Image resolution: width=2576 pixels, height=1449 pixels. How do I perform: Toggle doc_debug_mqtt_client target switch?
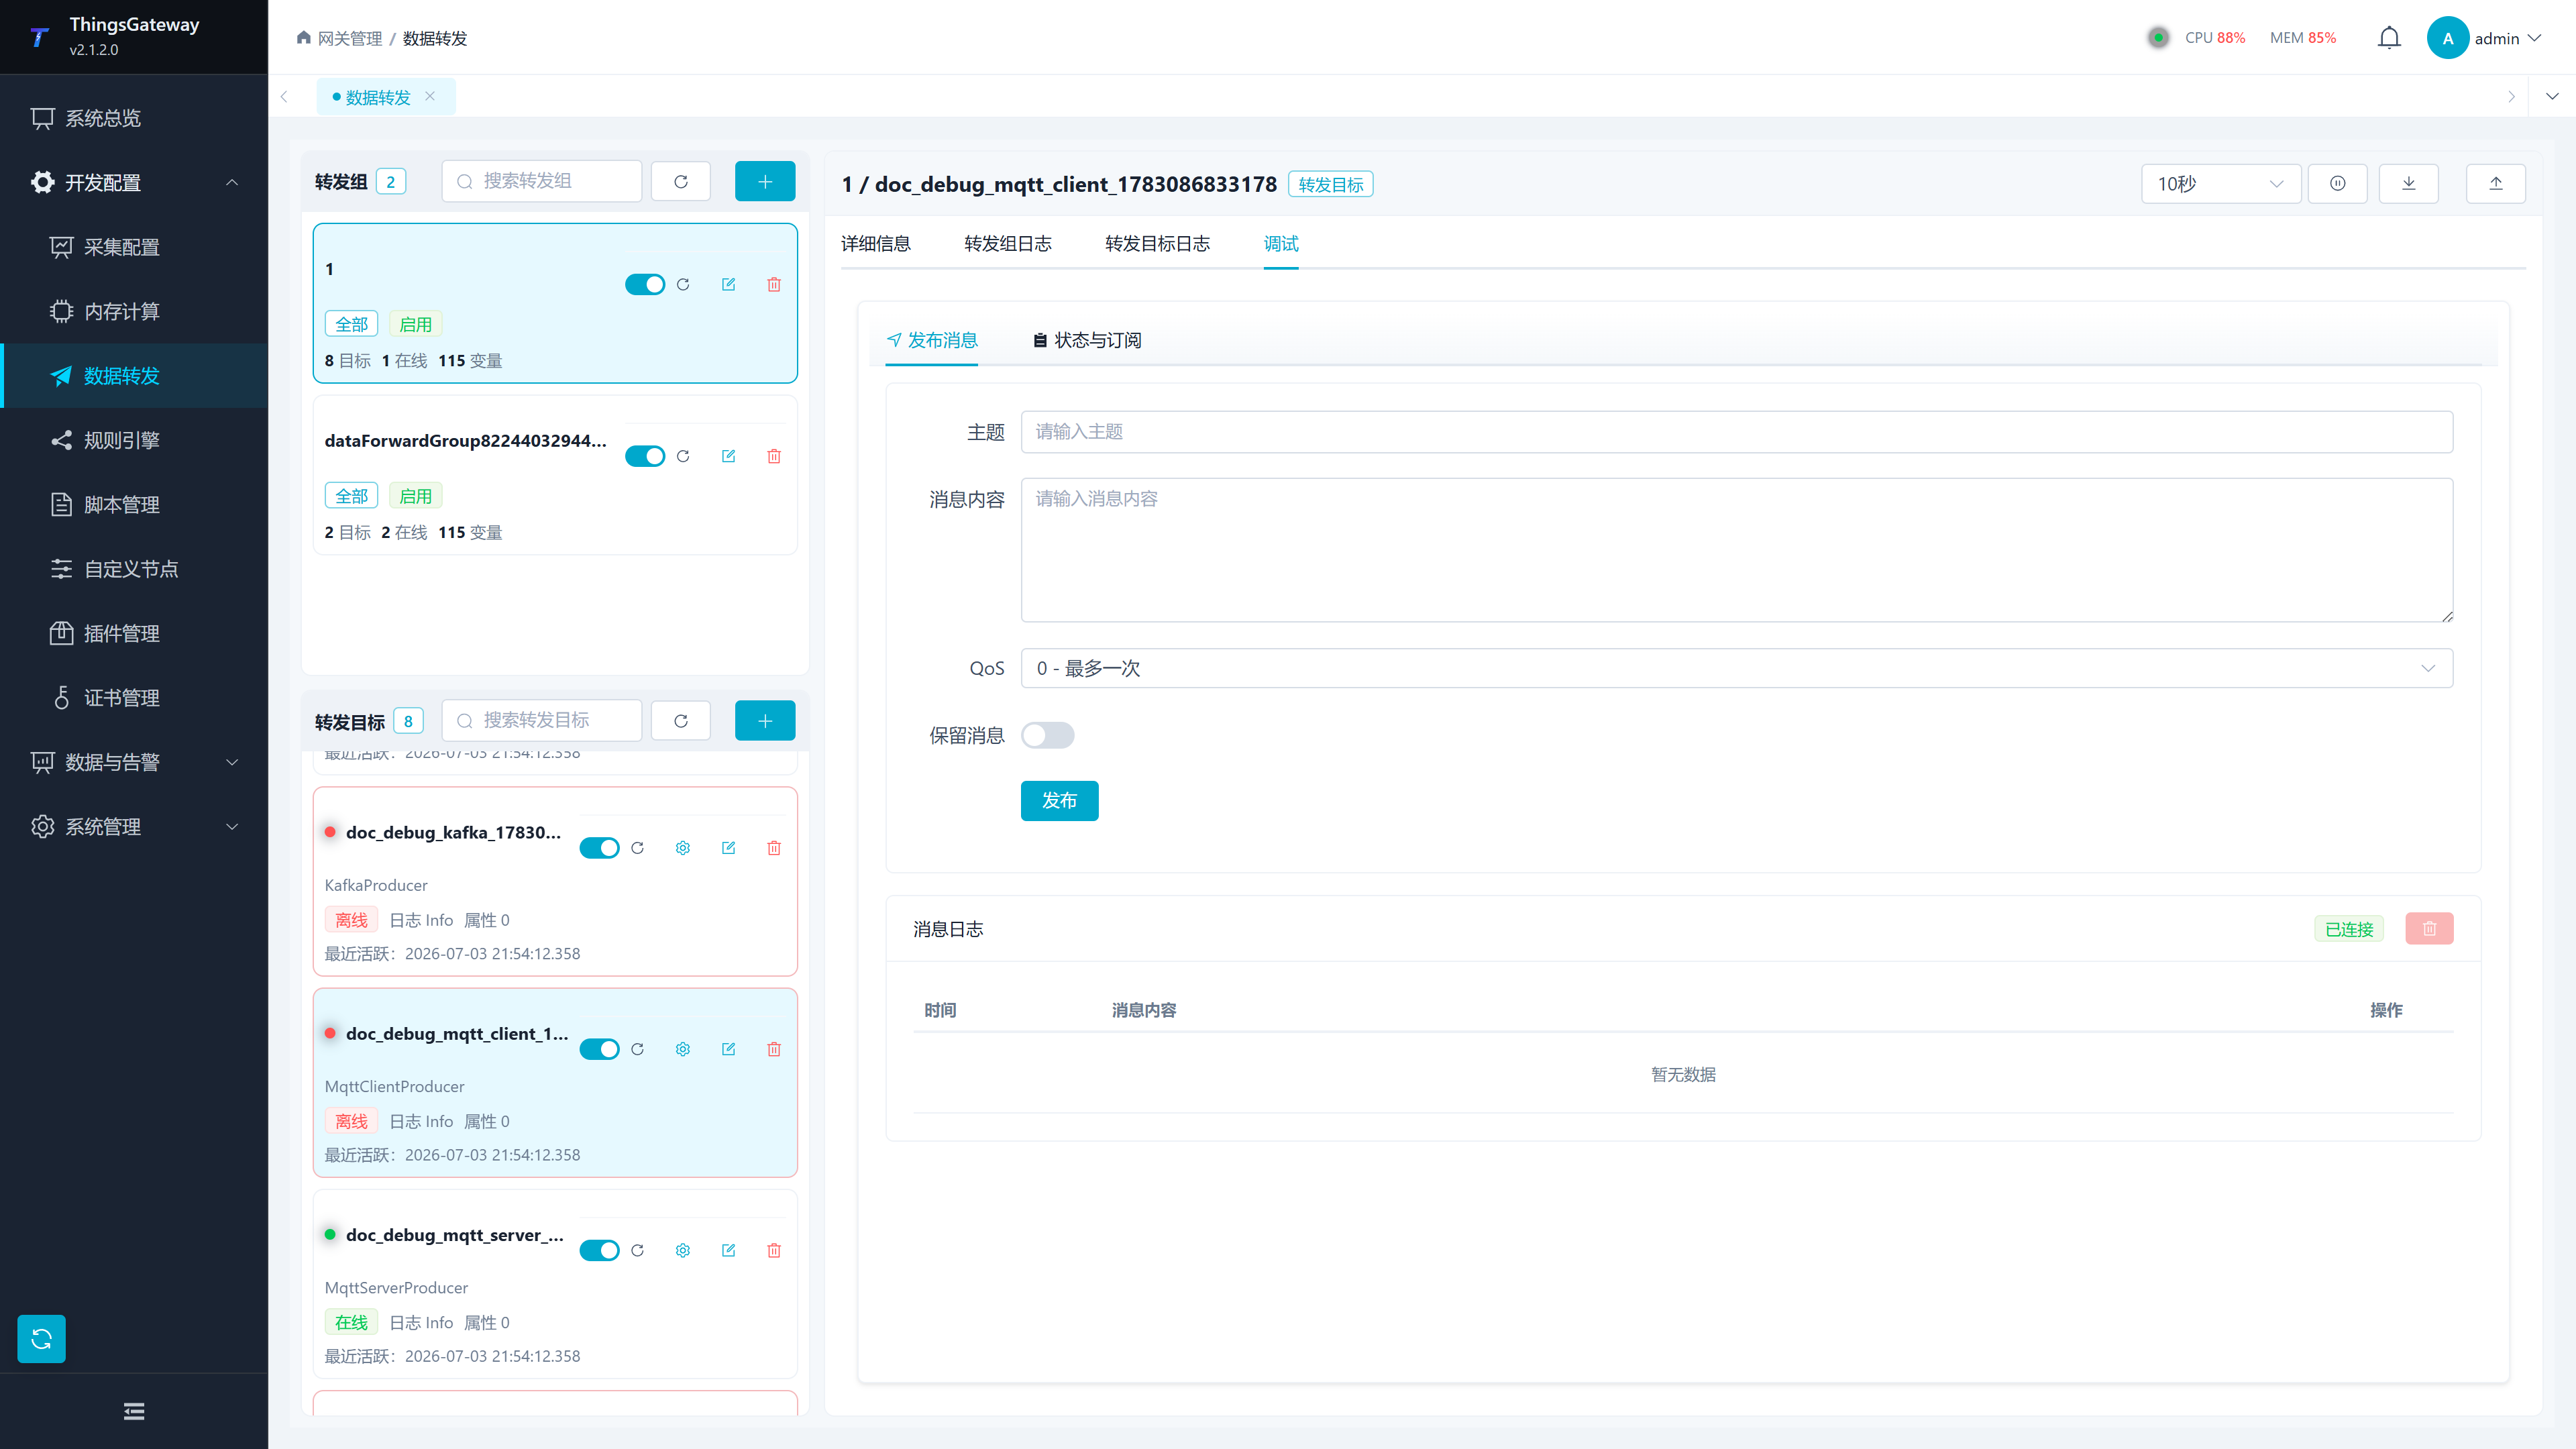(599, 1049)
